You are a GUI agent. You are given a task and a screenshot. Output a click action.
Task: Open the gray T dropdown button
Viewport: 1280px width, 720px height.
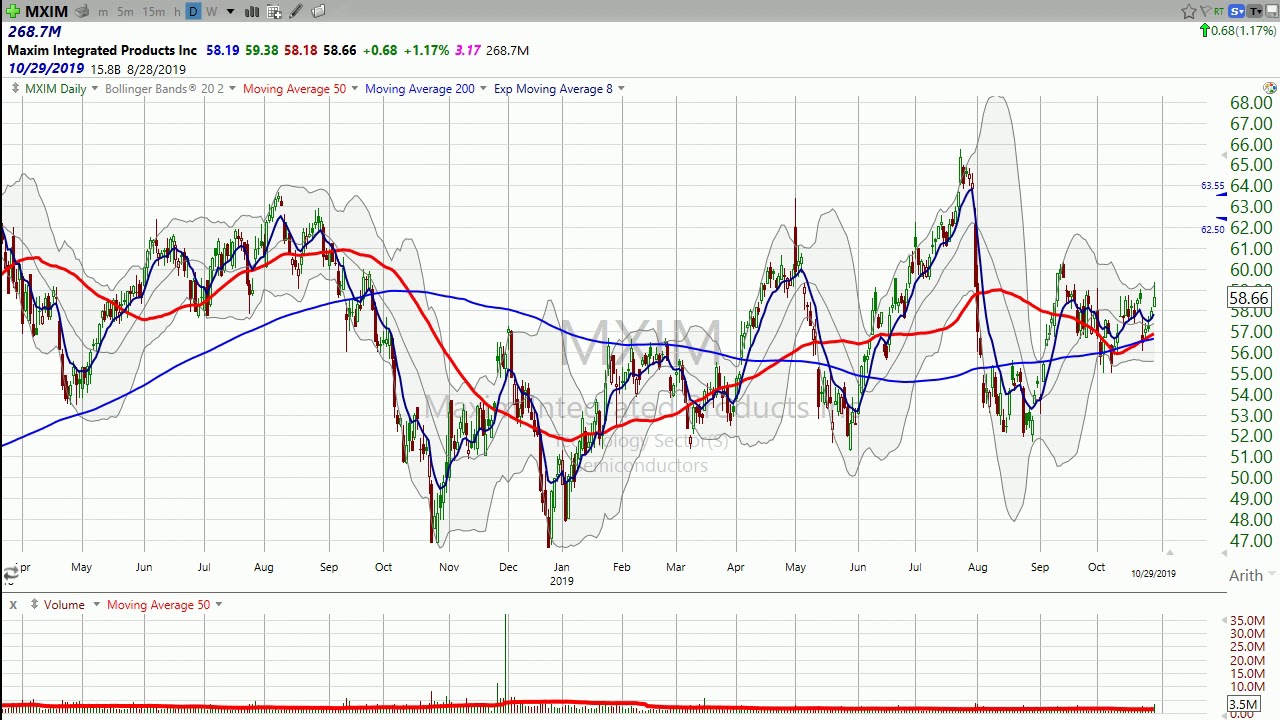point(1256,11)
